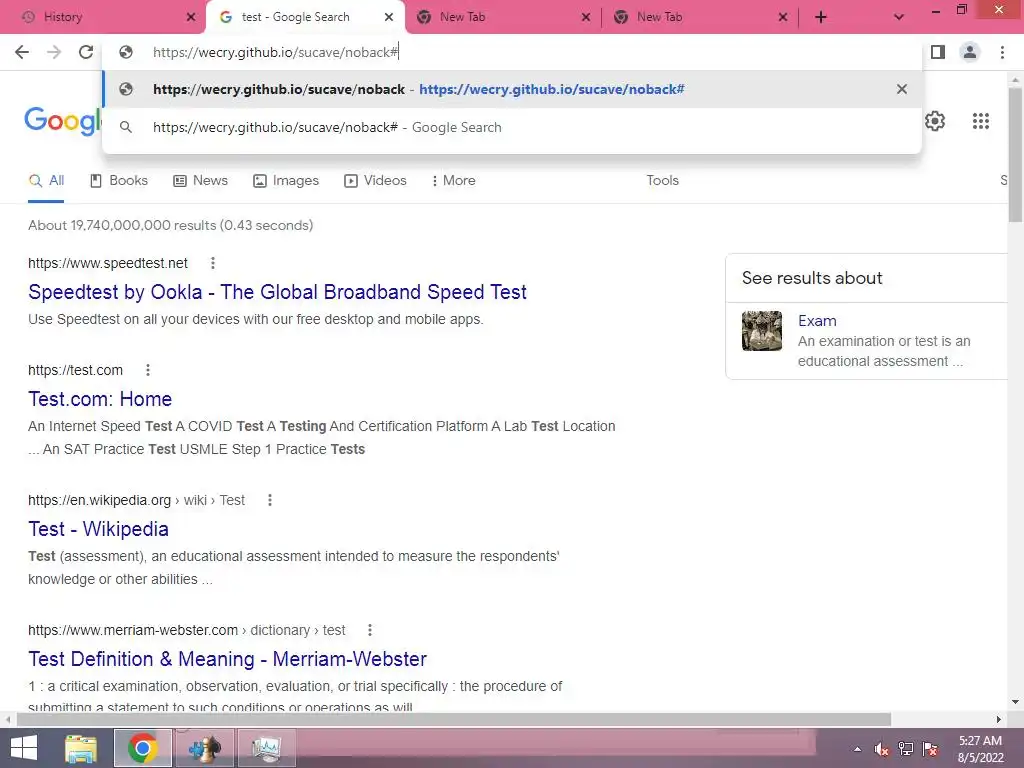Close the second New Tab

[x=782, y=17]
